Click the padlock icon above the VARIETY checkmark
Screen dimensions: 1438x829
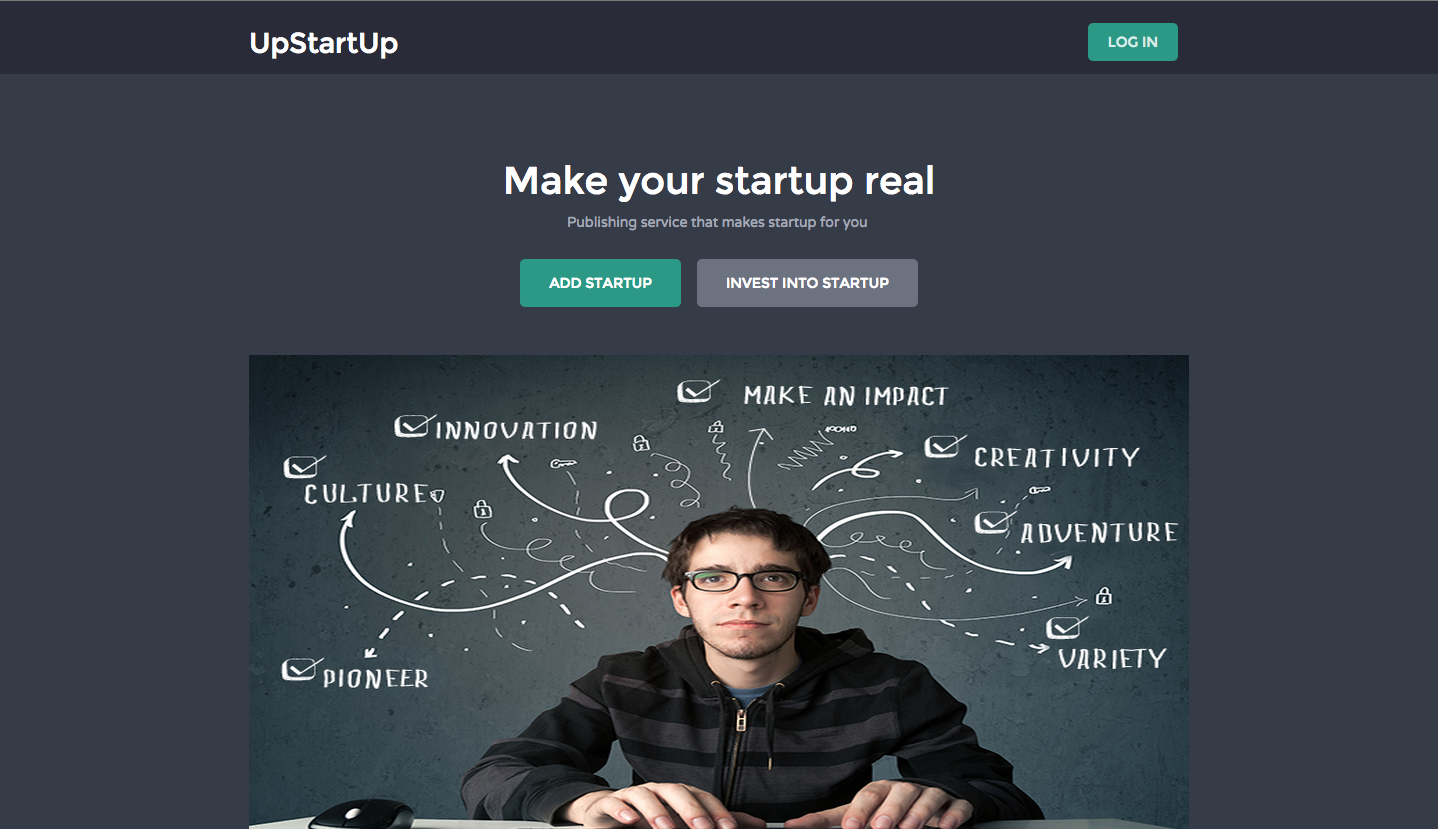pos(1104,596)
